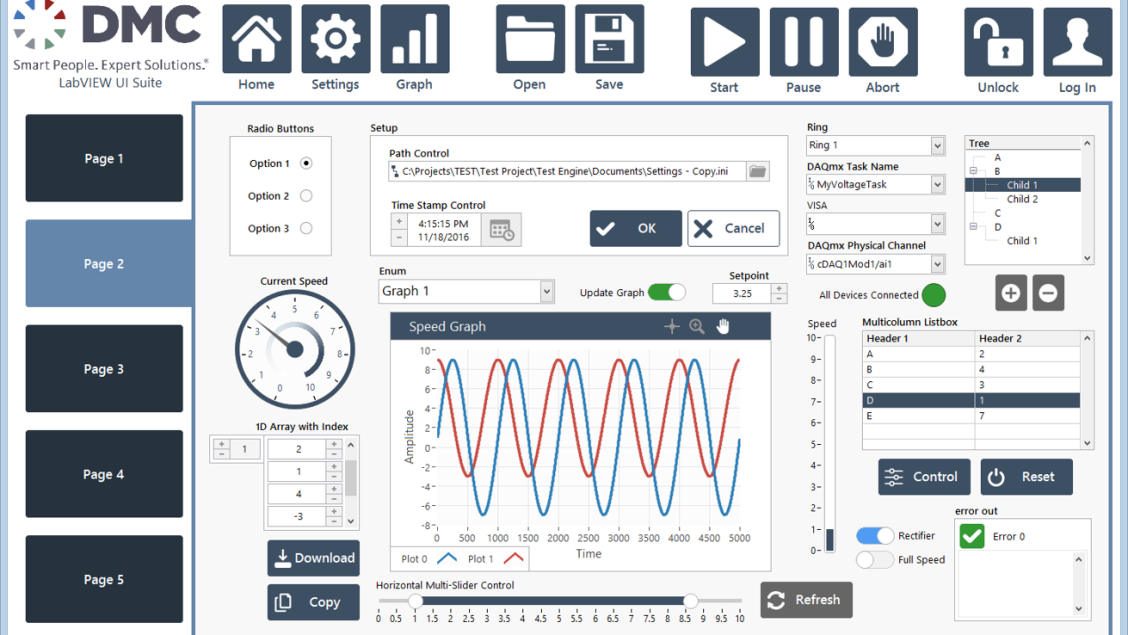Click the Pause icon in toolbar
This screenshot has height=635, width=1128.
803,41
